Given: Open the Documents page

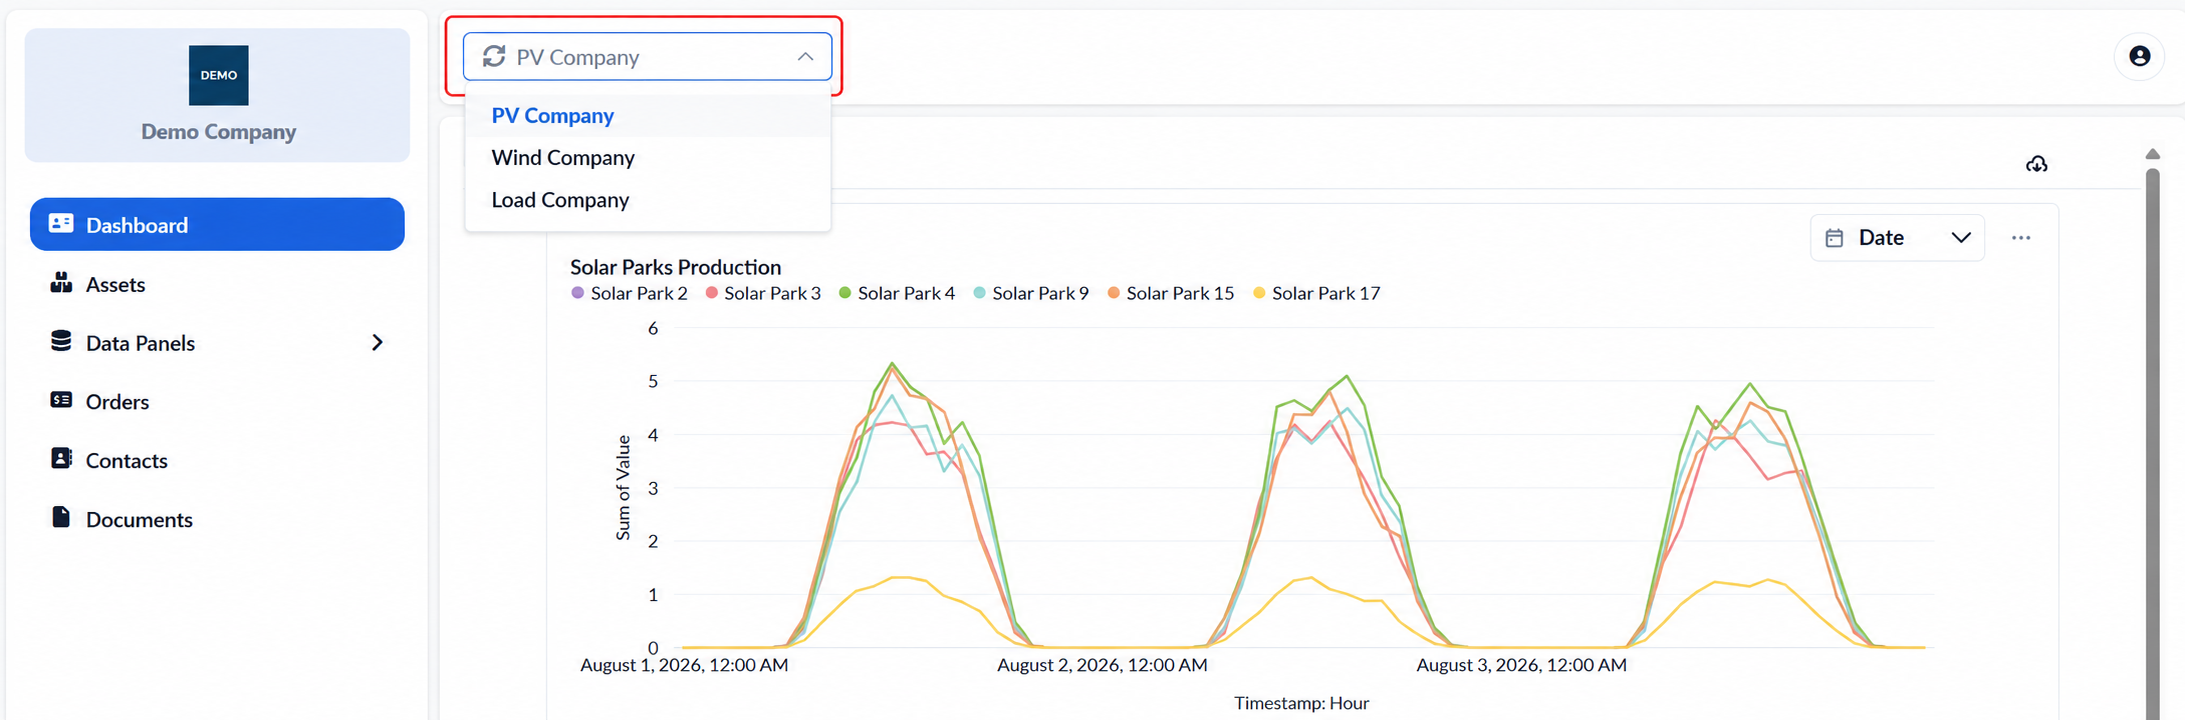Looking at the screenshot, I should point(217,520).
